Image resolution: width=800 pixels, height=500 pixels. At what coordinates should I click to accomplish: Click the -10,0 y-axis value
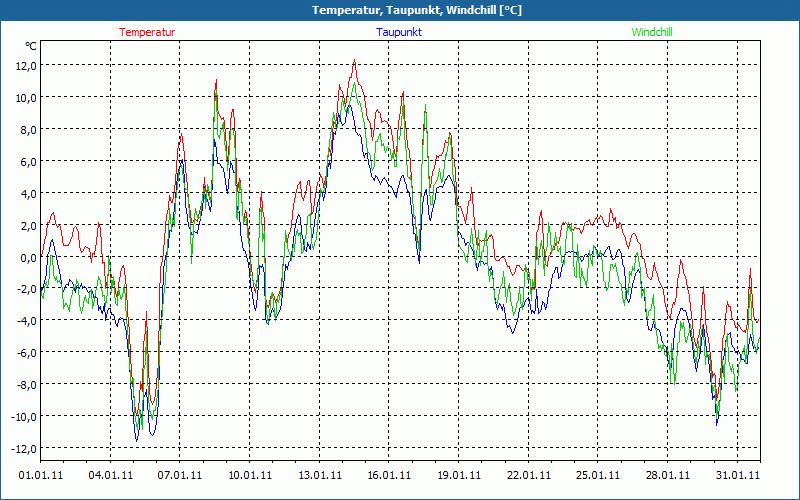pyautogui.click(x=26, y=417)
